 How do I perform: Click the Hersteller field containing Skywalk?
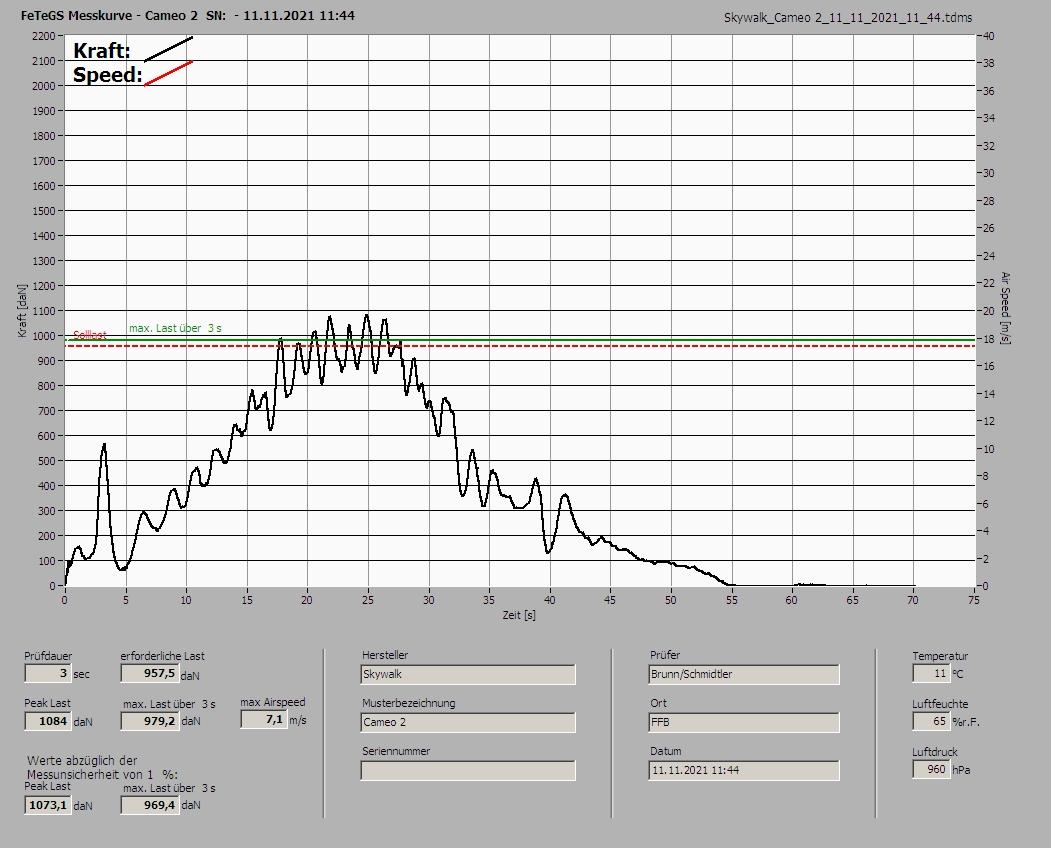(468, 674)
